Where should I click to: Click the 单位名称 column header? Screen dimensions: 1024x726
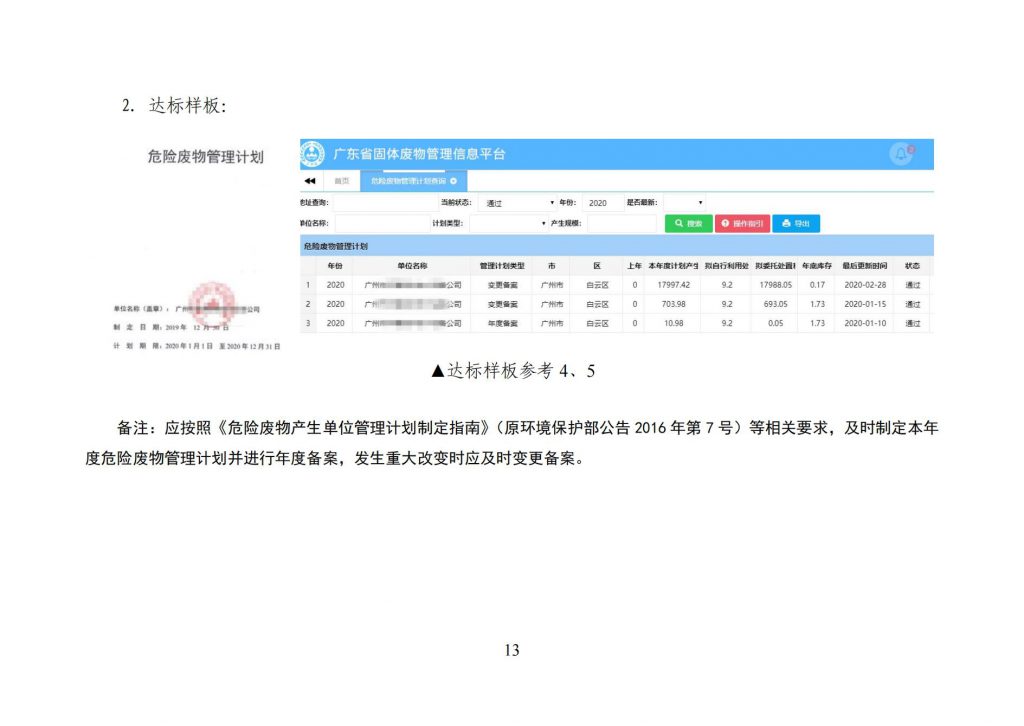tap(412, 266)
